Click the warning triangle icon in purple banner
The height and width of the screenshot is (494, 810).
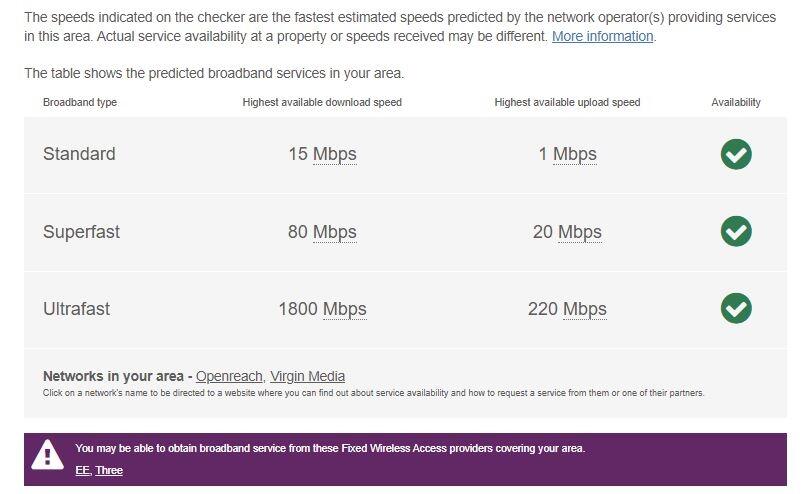click(47, 456)
